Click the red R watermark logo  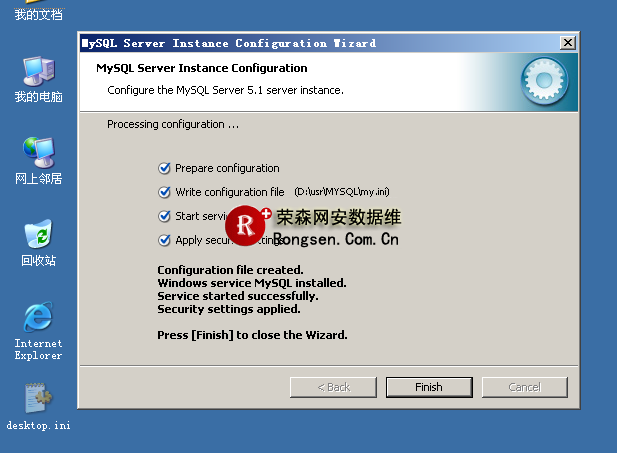pyautogui.click(x=246, y=225)
